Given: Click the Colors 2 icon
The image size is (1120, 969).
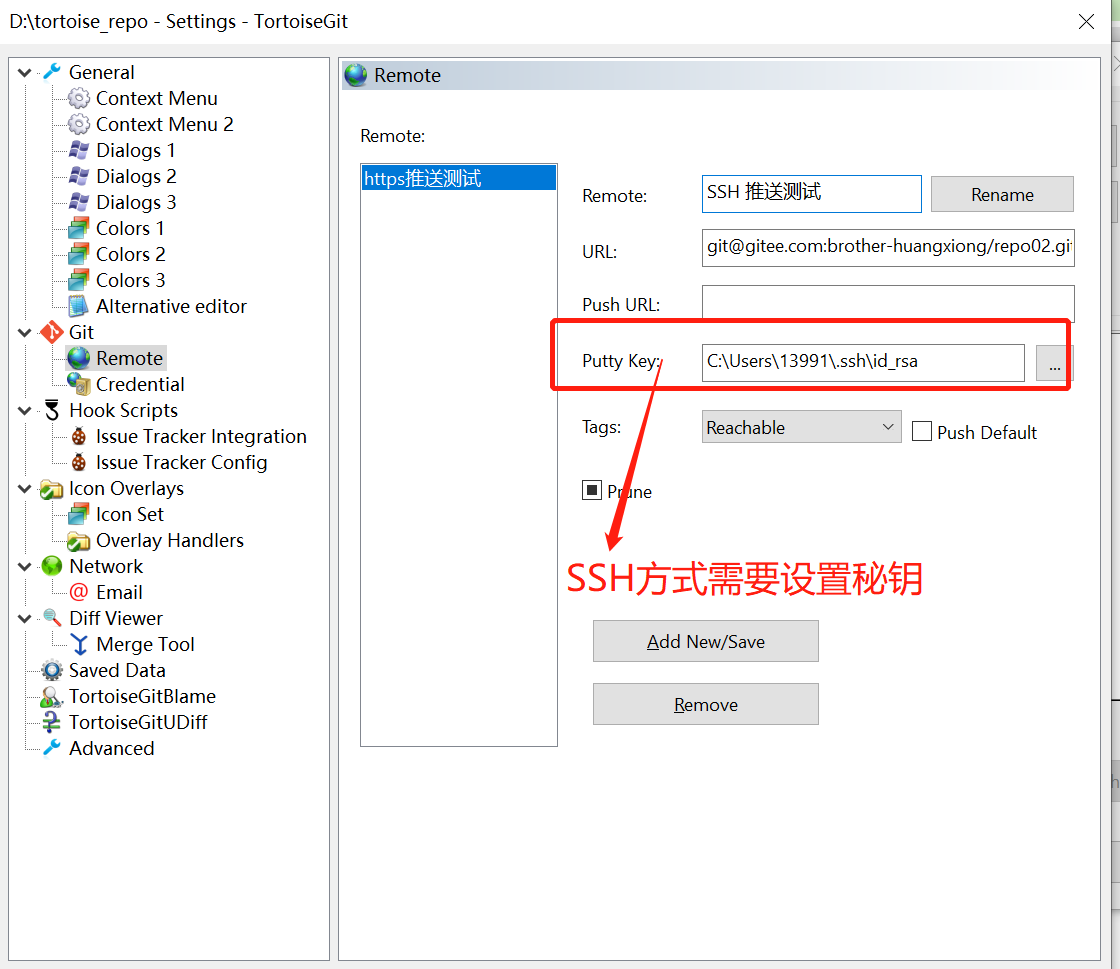Looking at the screenshot, I should (x=79, y=254).
